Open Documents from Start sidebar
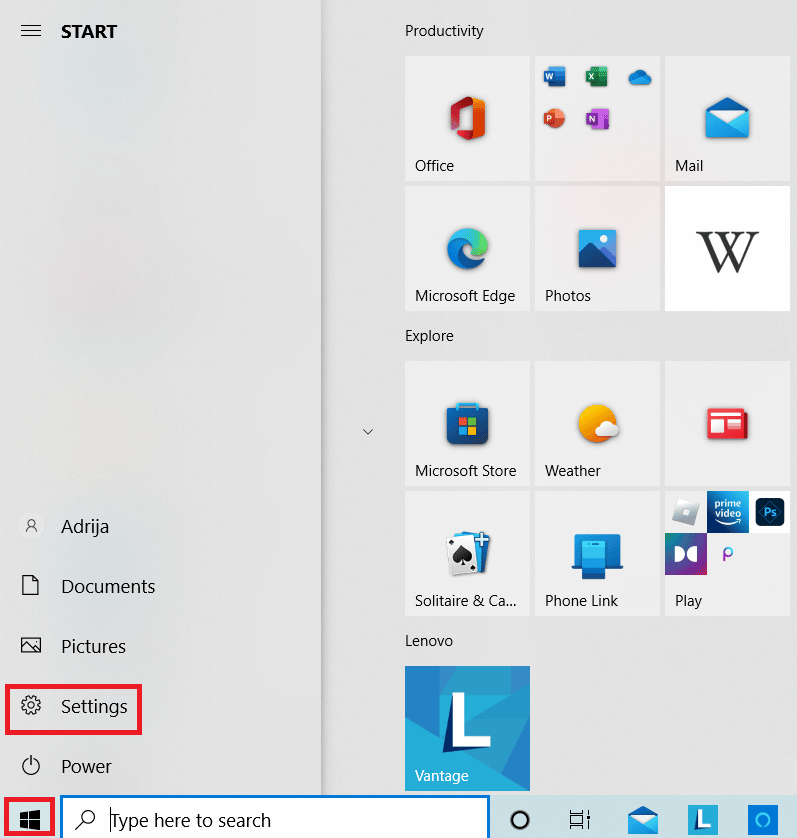Image resolution: width=797 pixels, height=838 pixels. 88,586
